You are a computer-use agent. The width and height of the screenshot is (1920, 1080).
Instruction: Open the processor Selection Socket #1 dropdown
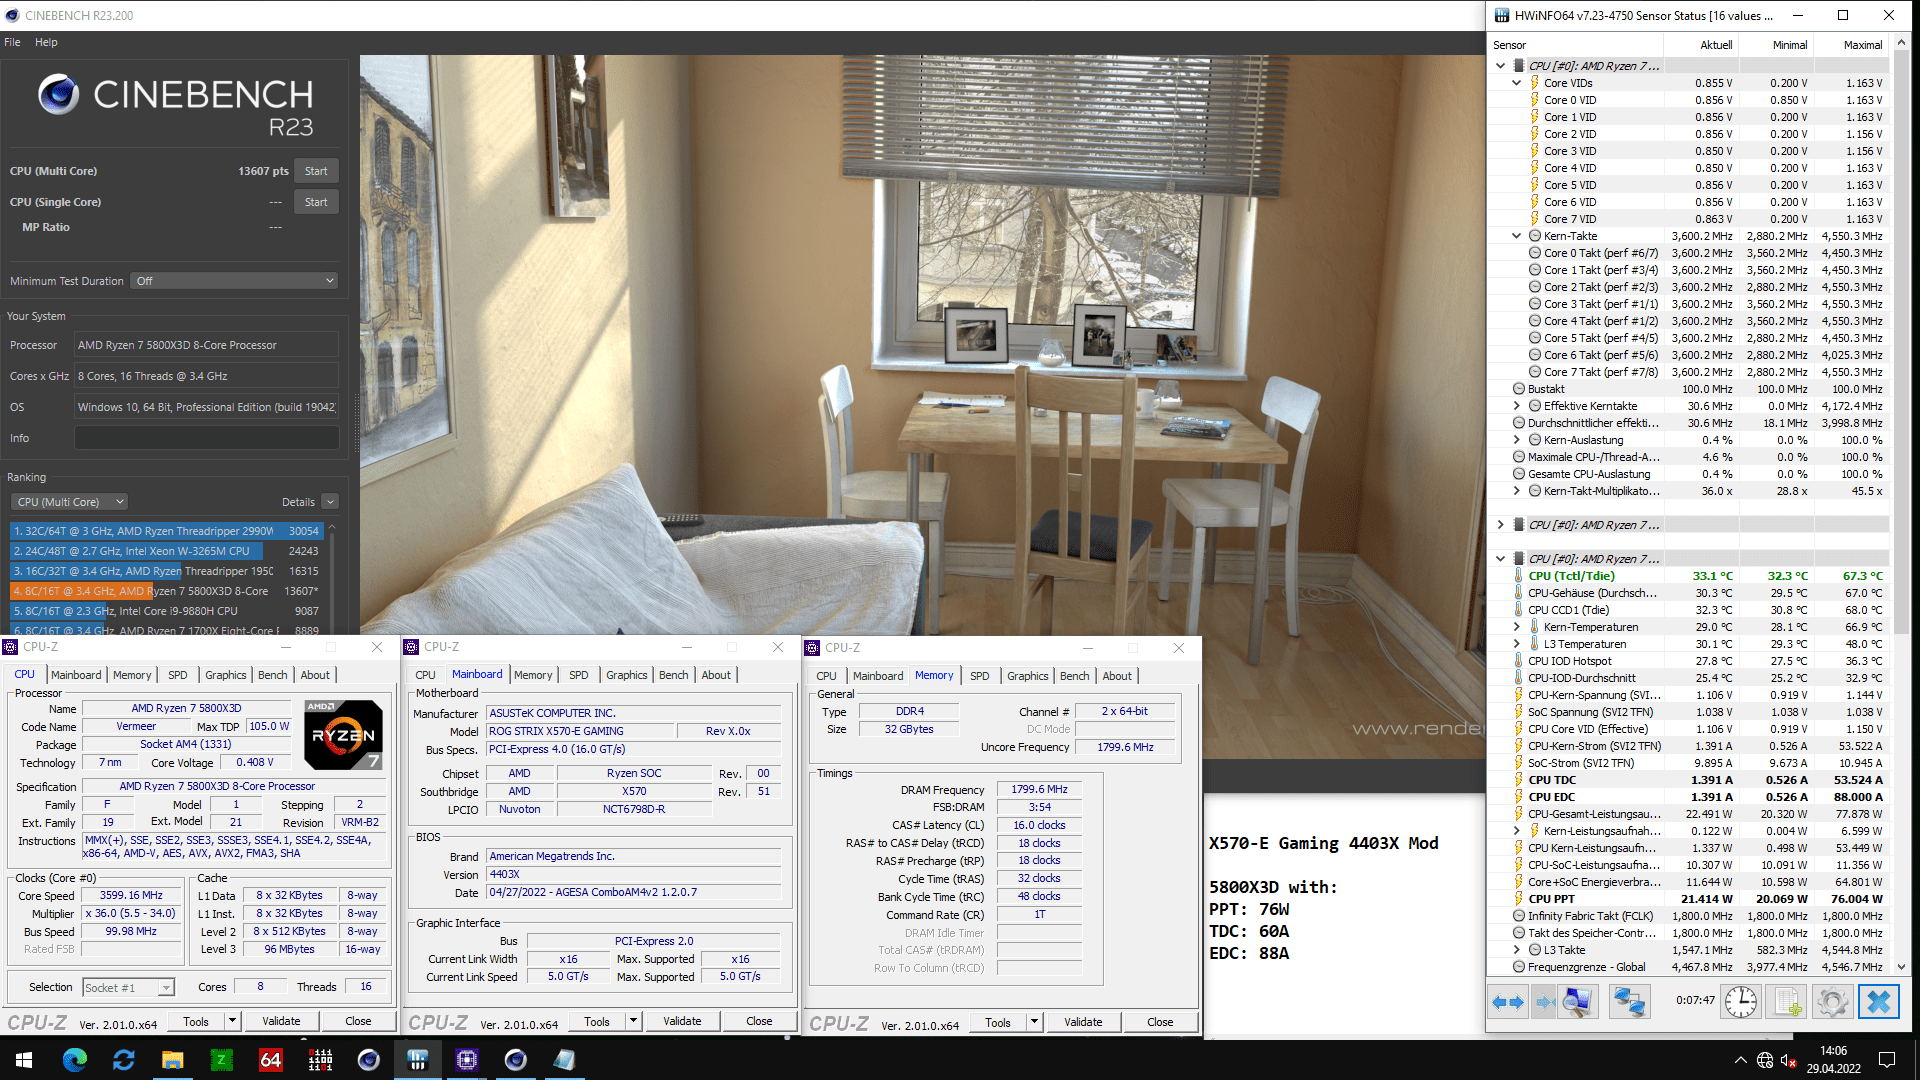(x=129, y=988)
